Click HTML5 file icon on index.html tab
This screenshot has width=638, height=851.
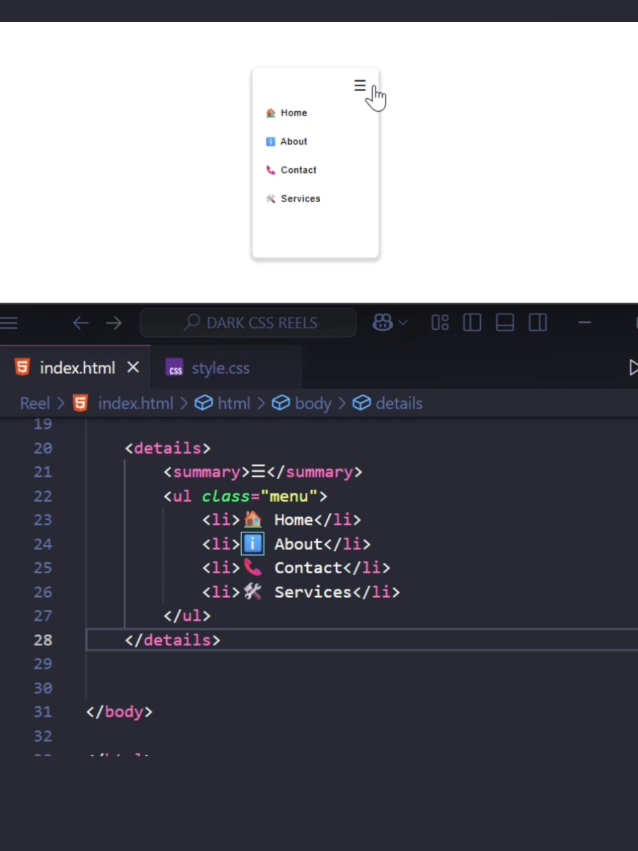click(22, 367)
